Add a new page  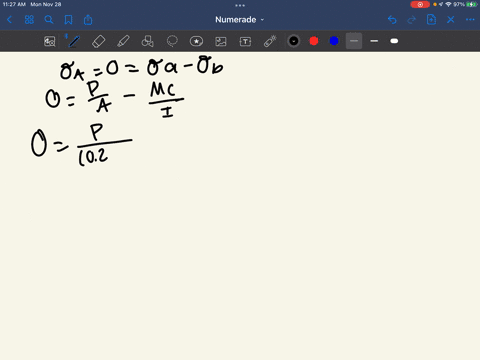[x=431, y=20]
